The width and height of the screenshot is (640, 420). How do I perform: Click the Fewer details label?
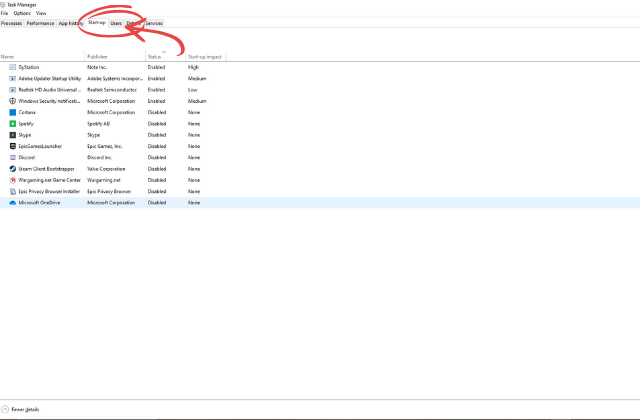click(x=25, y=409)
